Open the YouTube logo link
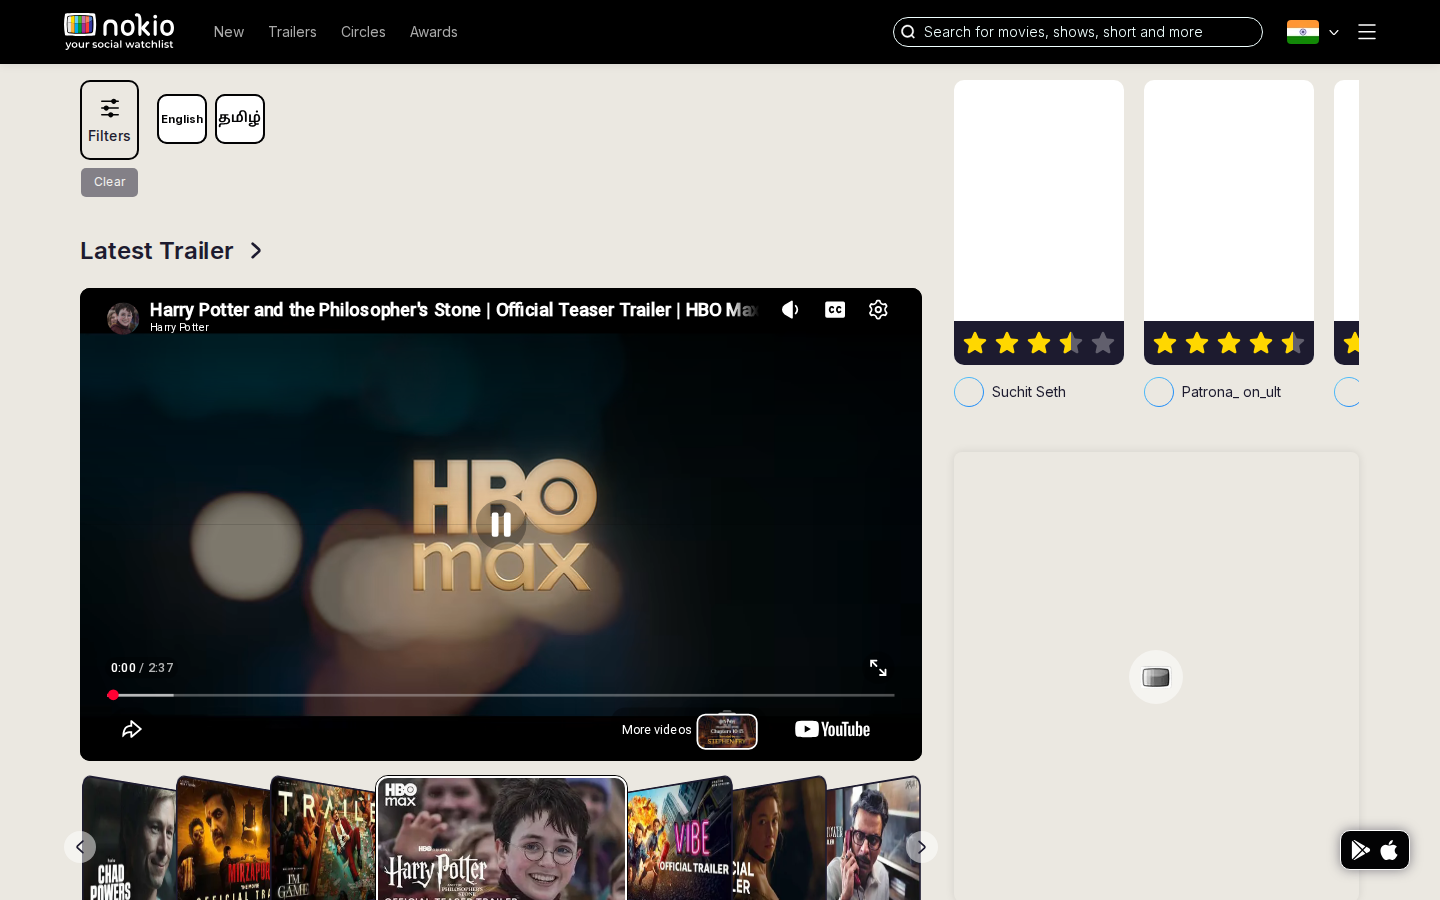The height and width of the screenshot is (900, 1440). [832, 729]
